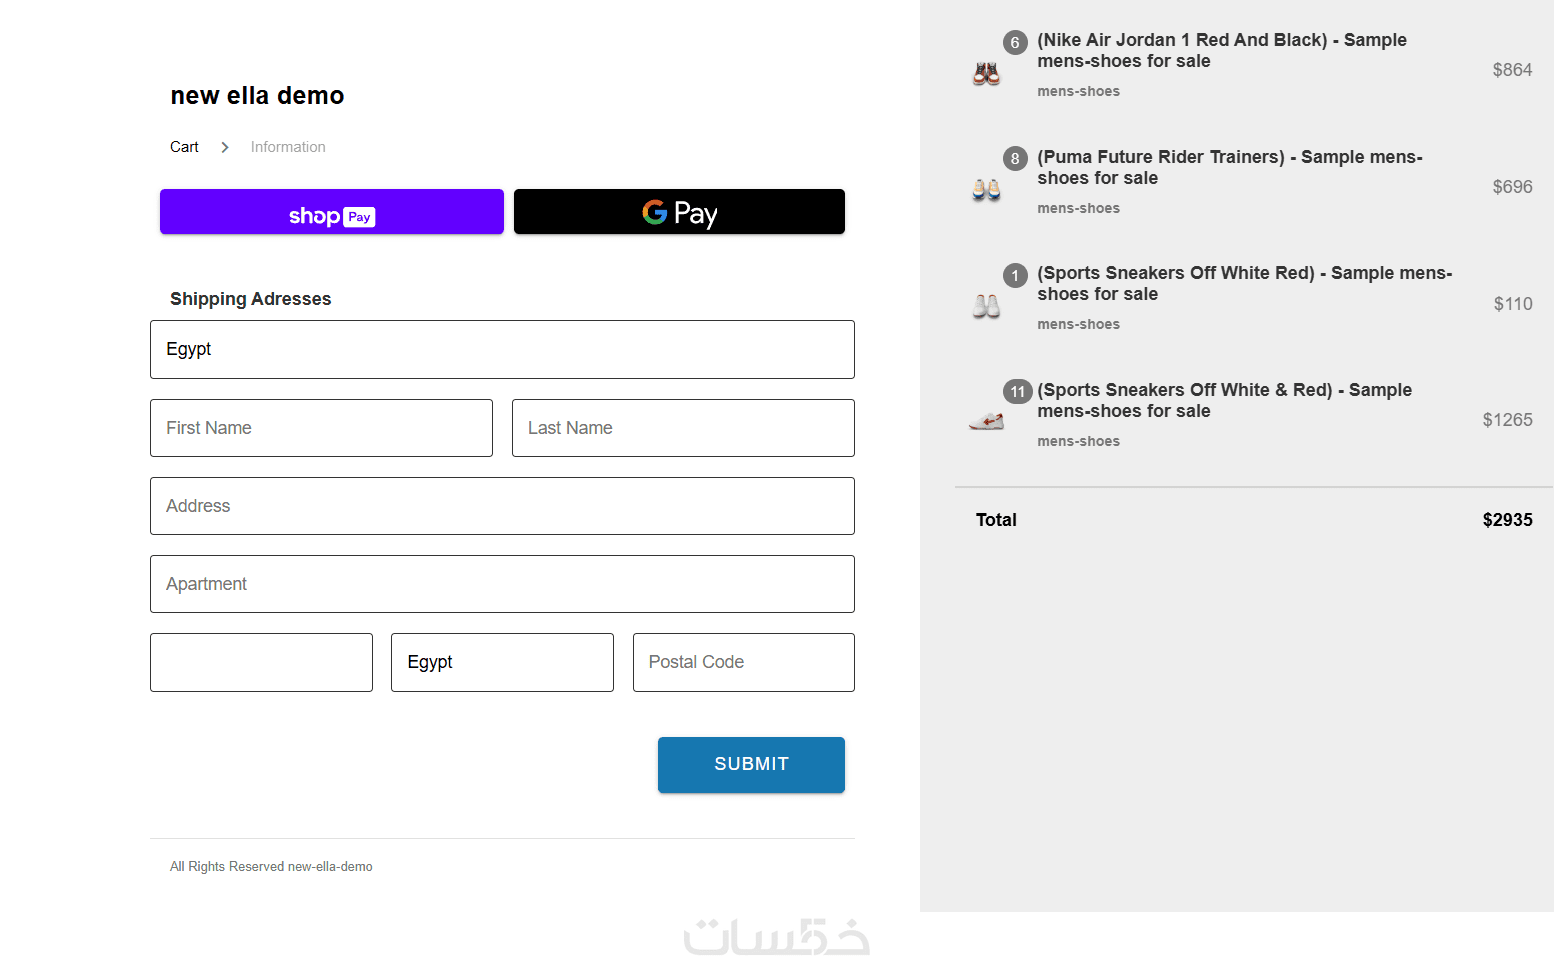Click the Nike Air Jordan shoe thumbnail

click(986, 73)
